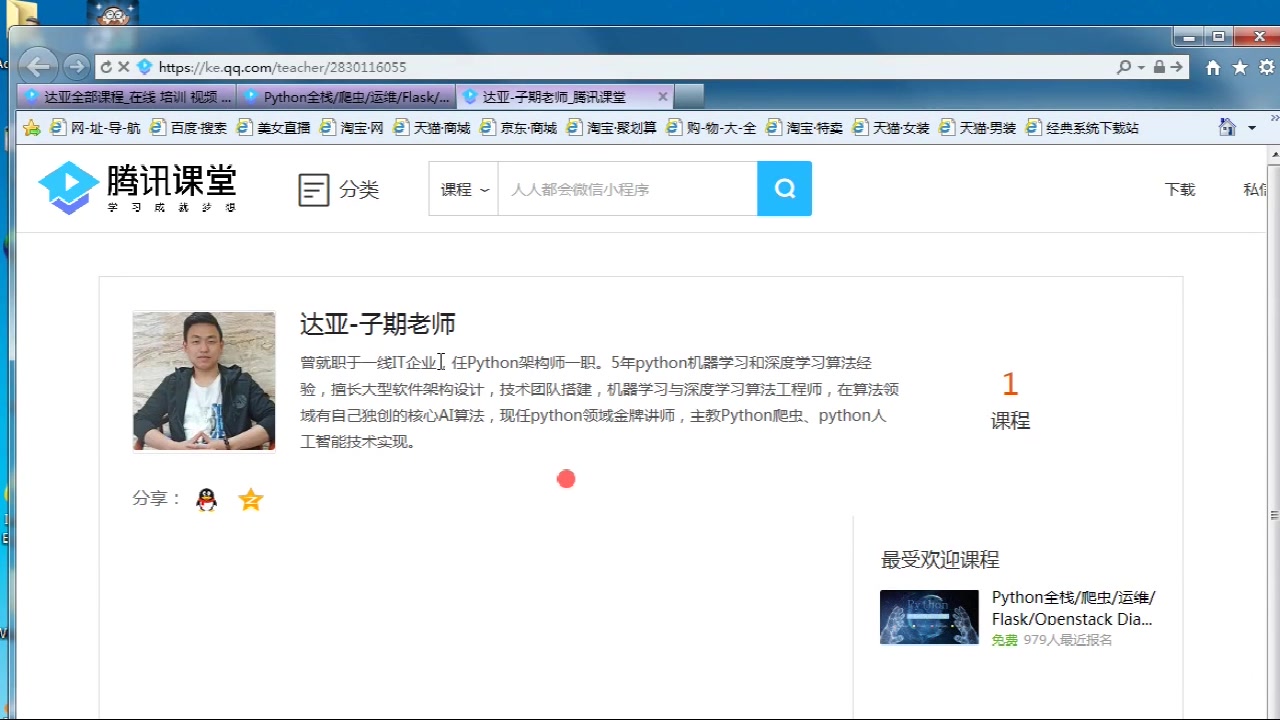This screenshot has width=1280, height=720.
Task: Click the add-to-favorites star on bookmarks bar
Action: click(32, 128)
